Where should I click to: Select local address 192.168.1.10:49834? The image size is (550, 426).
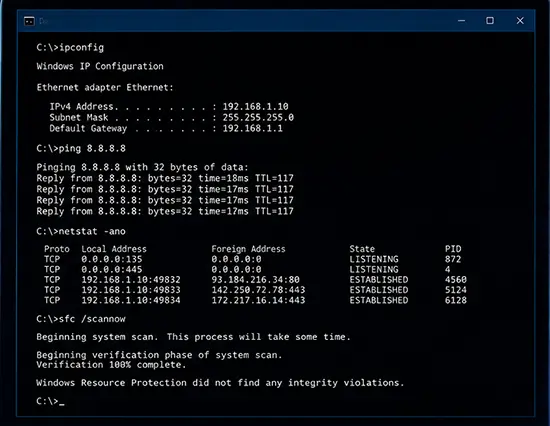[x=131, y=300]
